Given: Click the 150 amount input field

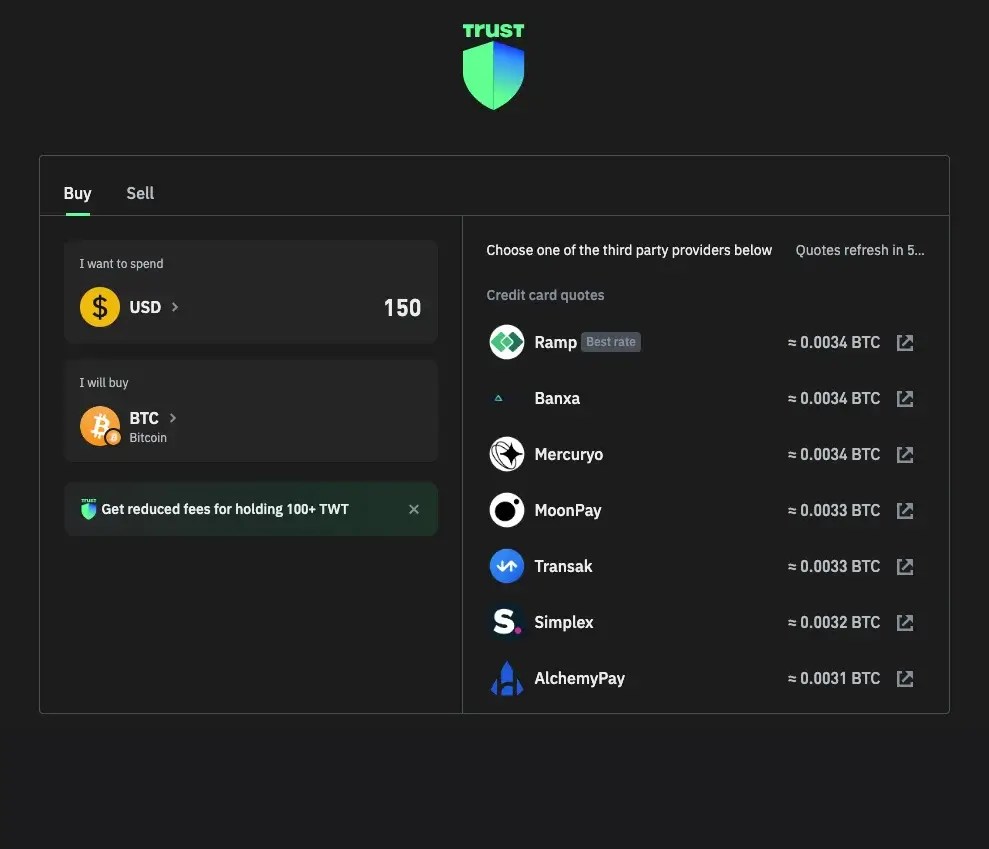Looking at the screenshot, I should [x=401, y=307].
